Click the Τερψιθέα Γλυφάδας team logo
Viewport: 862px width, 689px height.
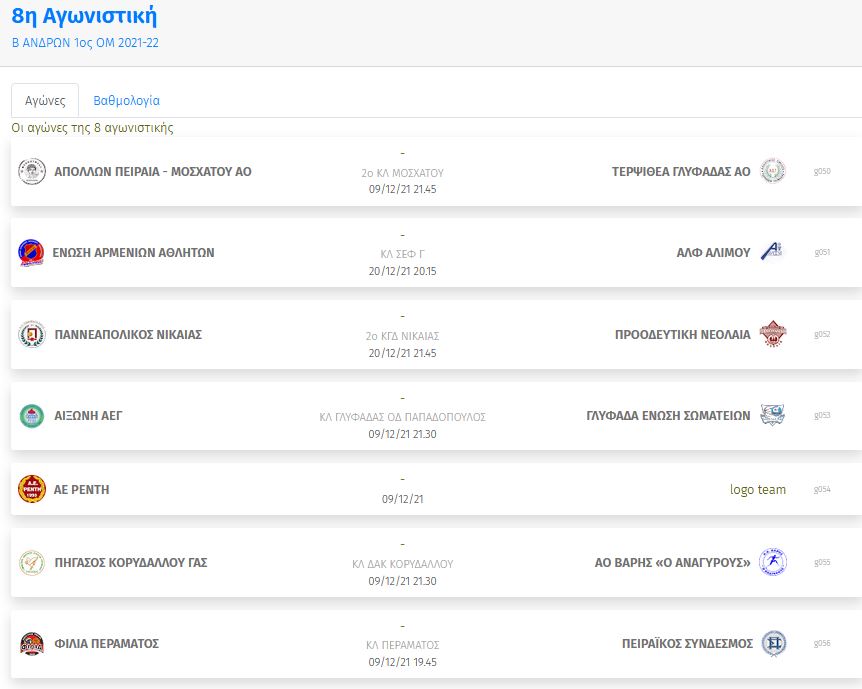(772, 171)
